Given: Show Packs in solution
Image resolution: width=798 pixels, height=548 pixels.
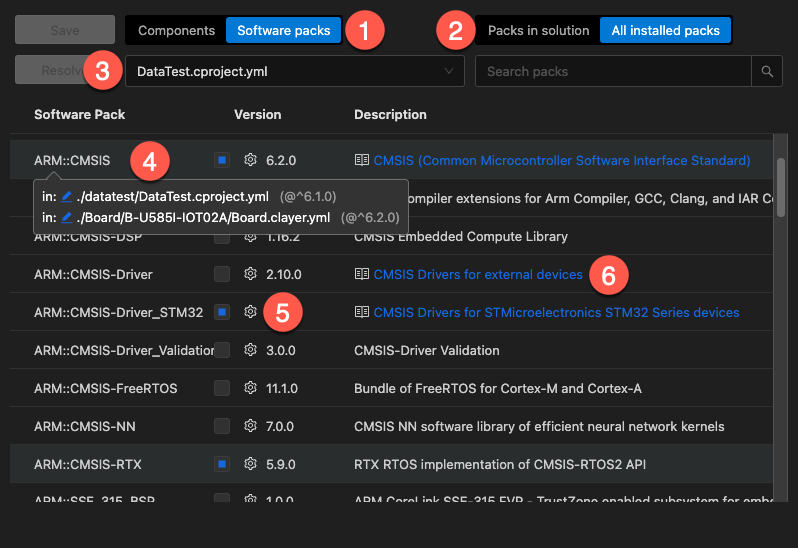Looking at the screenshot, I should (x=538, y=31).
